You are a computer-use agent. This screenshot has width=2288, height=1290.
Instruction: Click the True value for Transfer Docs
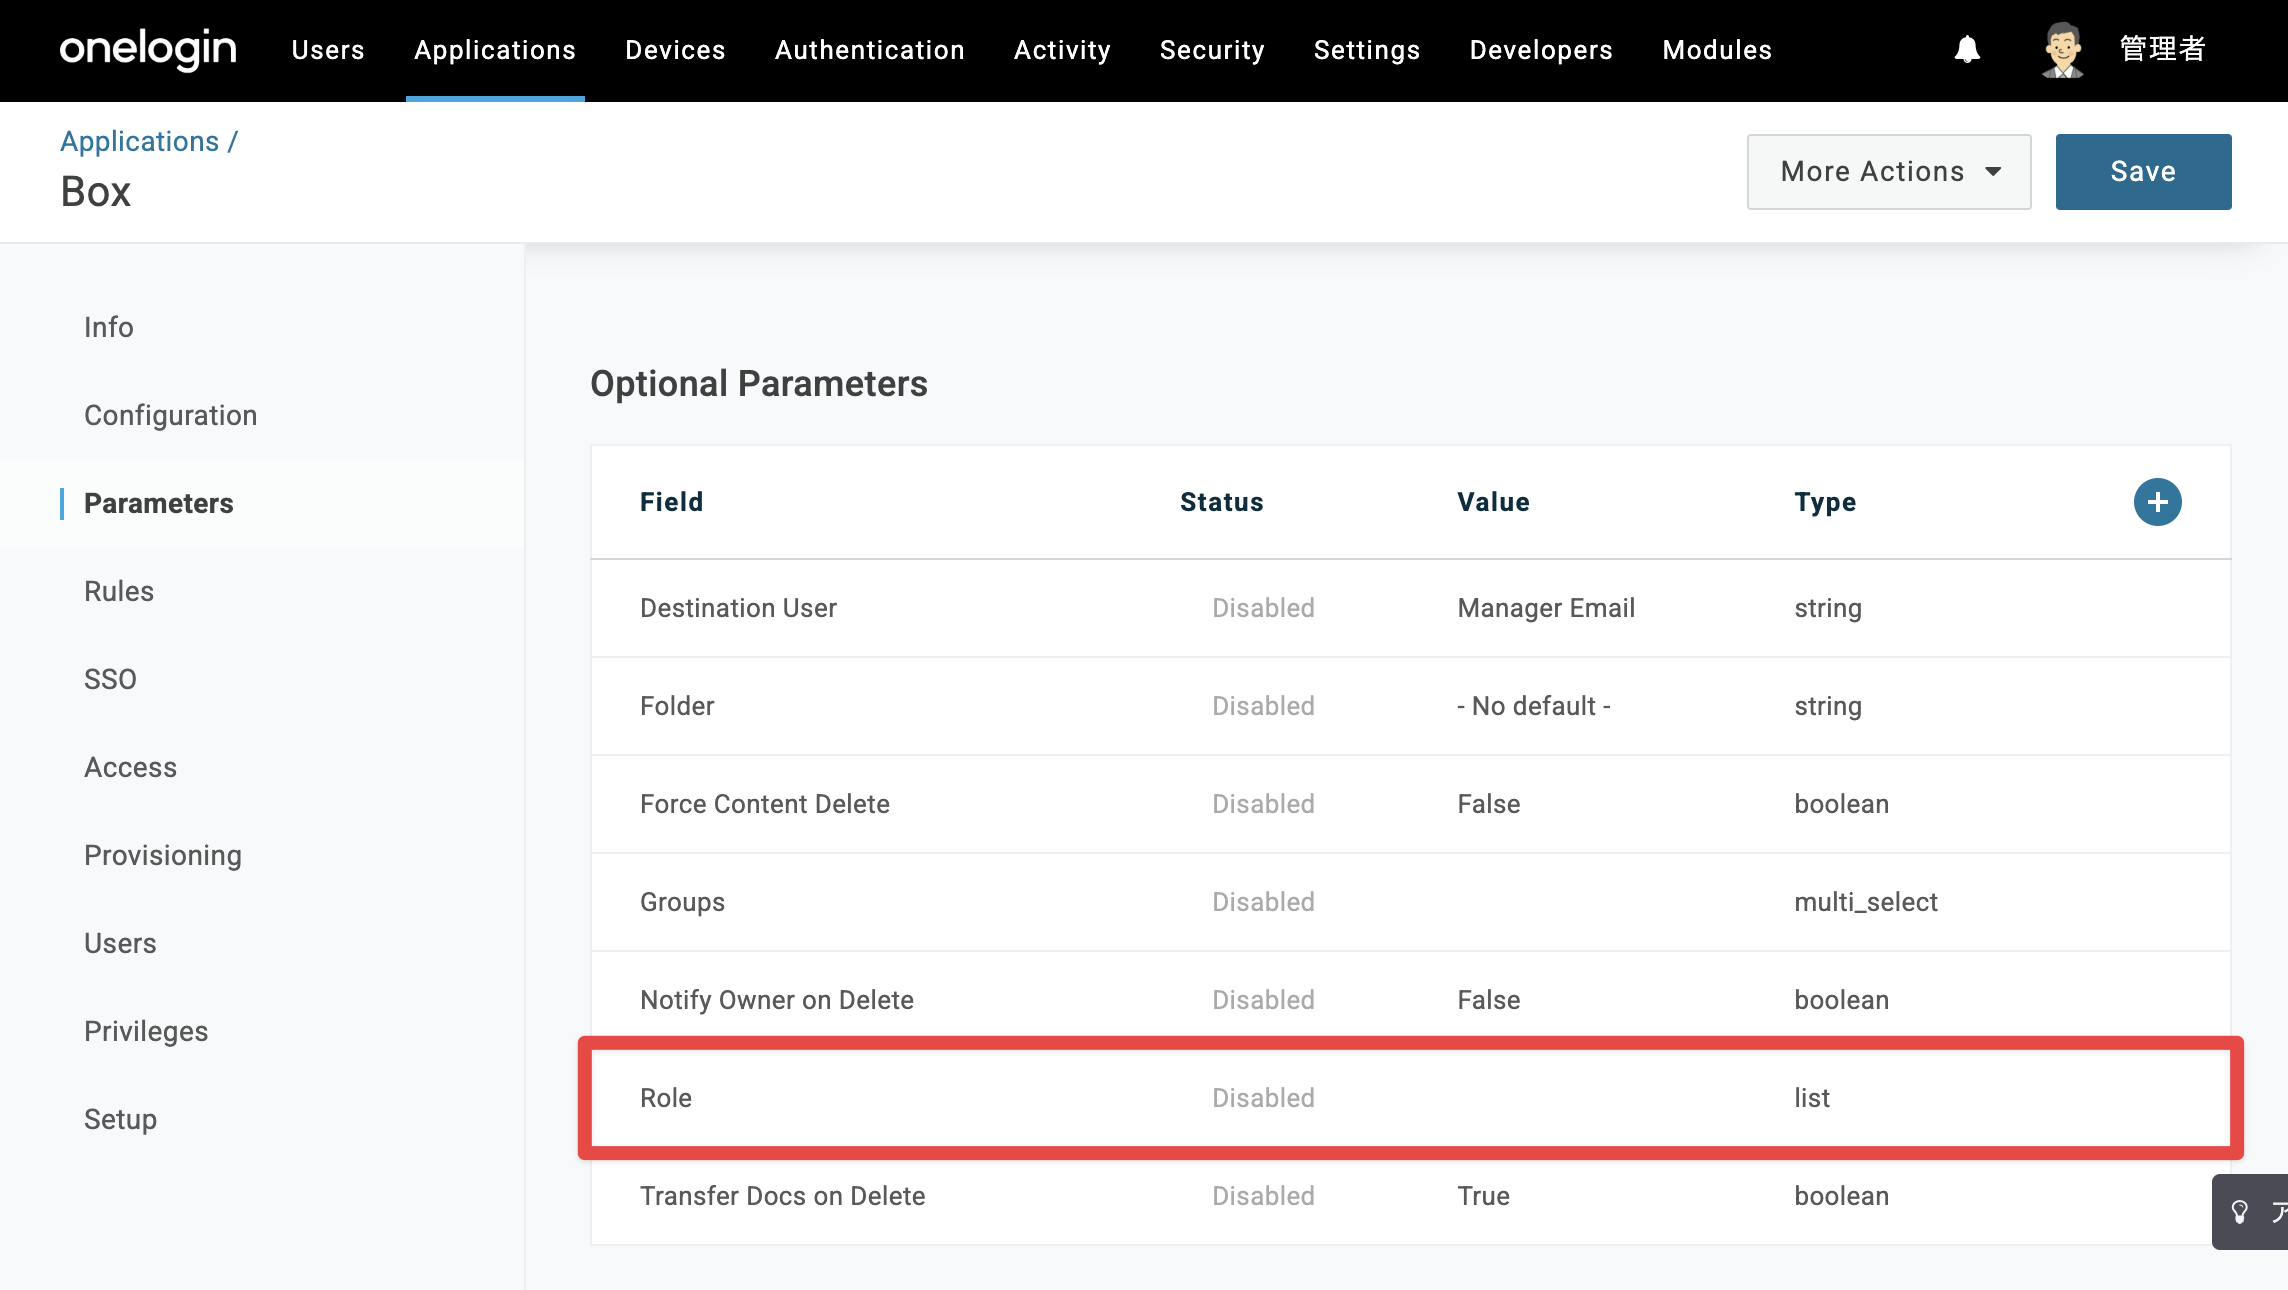click(1483, 1196)
